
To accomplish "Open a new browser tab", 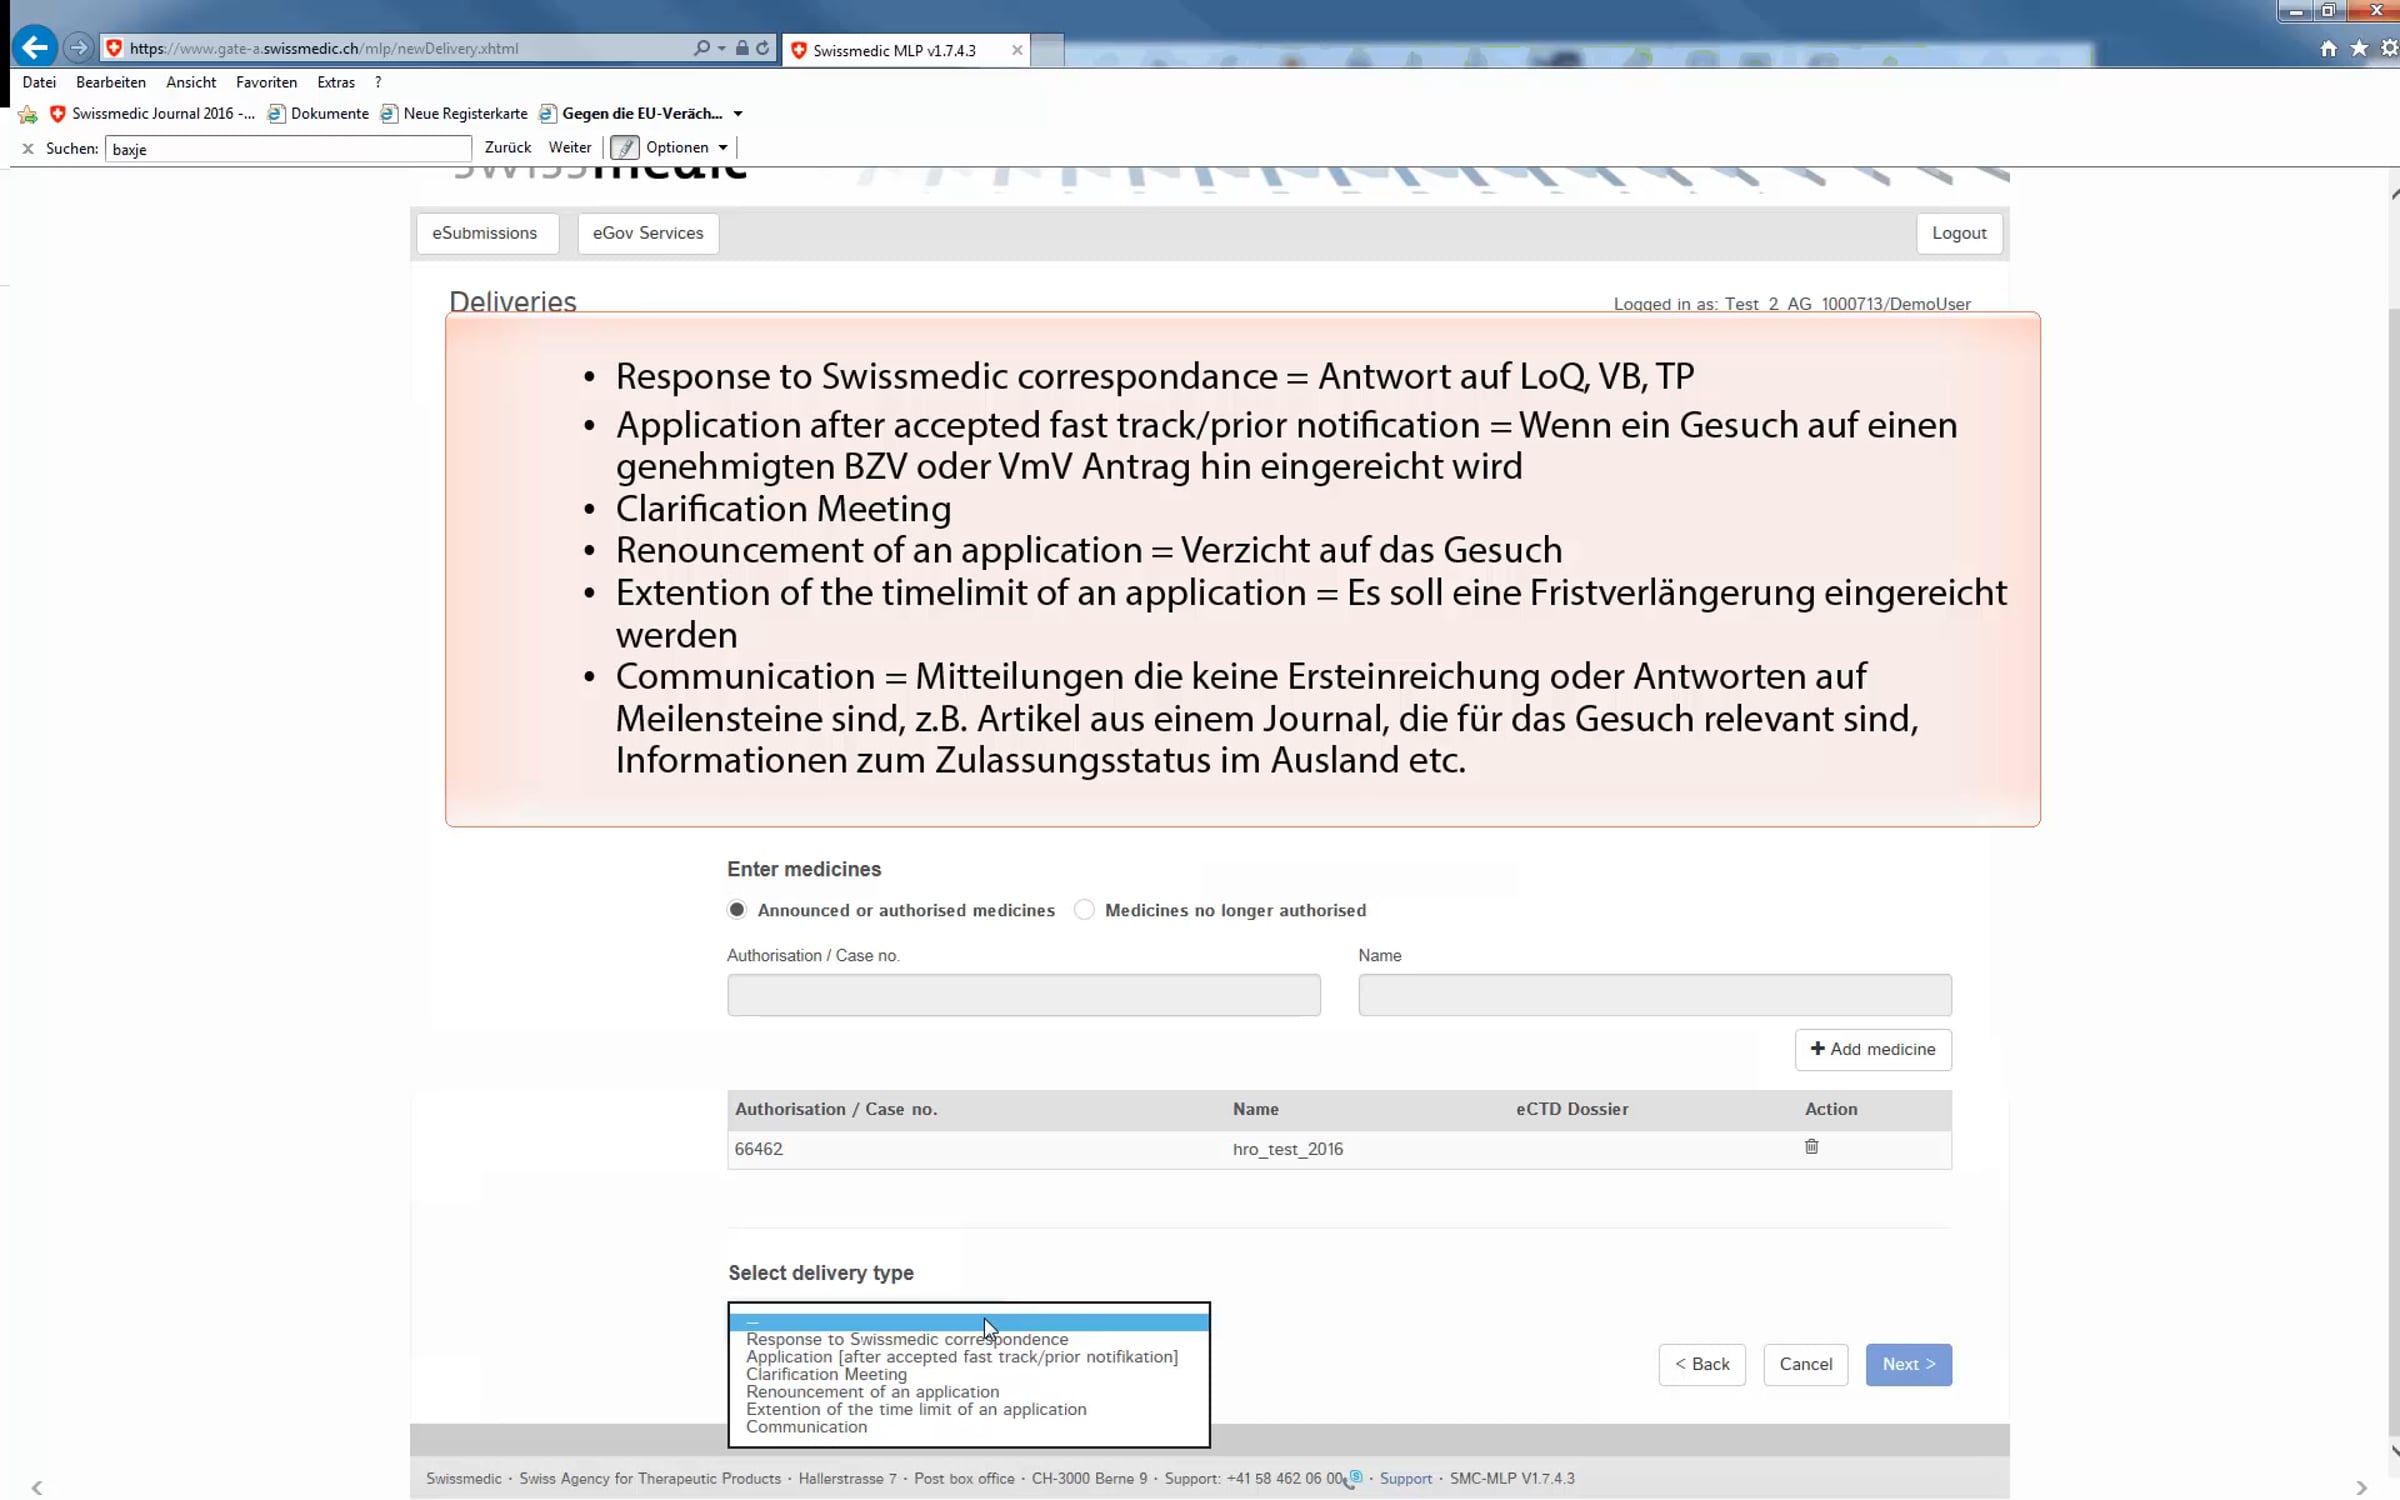I will coord(1047,50).
